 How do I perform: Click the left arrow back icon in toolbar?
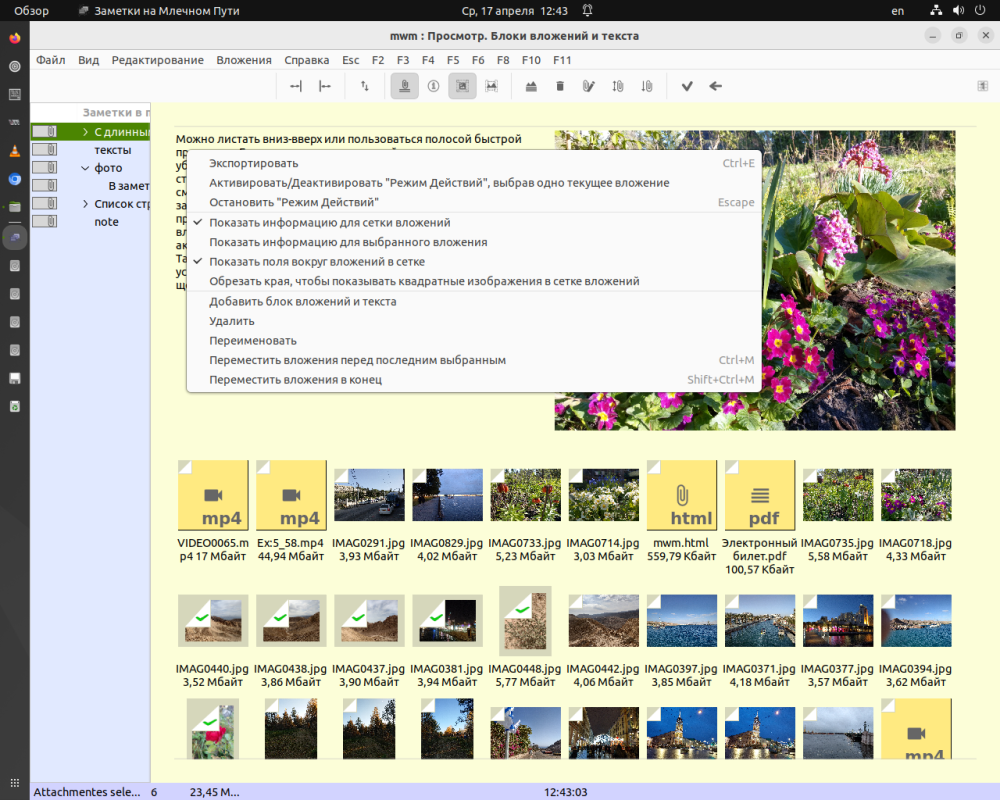click(716, 87)
